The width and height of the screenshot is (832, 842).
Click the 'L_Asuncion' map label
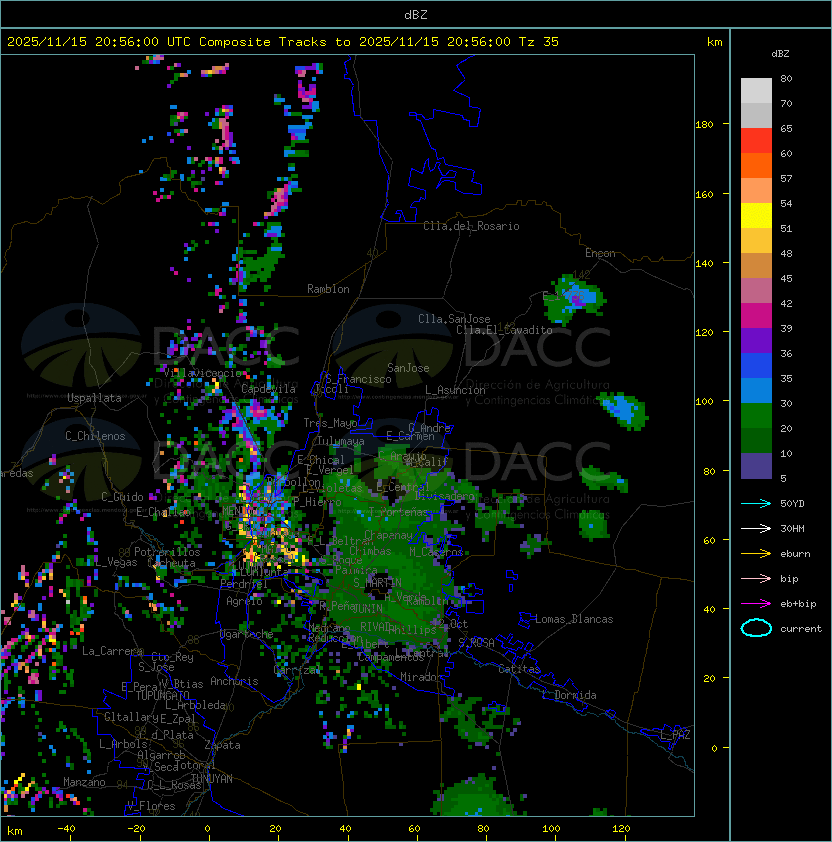[455, 390]
